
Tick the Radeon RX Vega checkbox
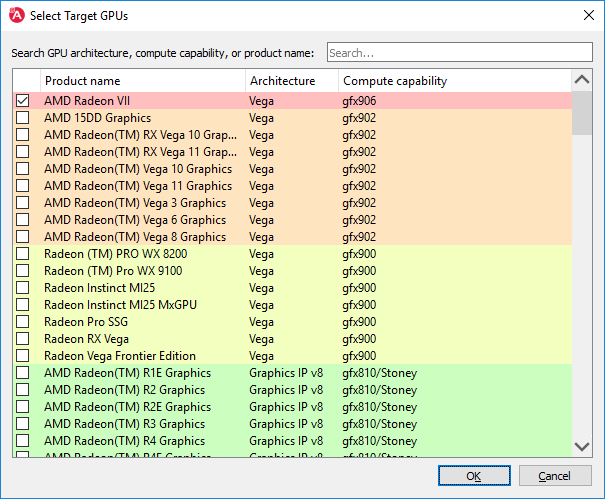pos(23,339)
